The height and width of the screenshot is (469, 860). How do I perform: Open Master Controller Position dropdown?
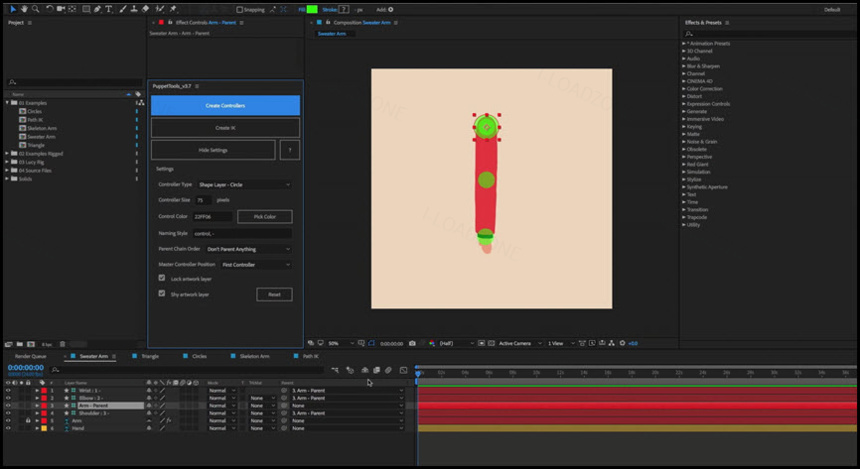click(256, 264)
